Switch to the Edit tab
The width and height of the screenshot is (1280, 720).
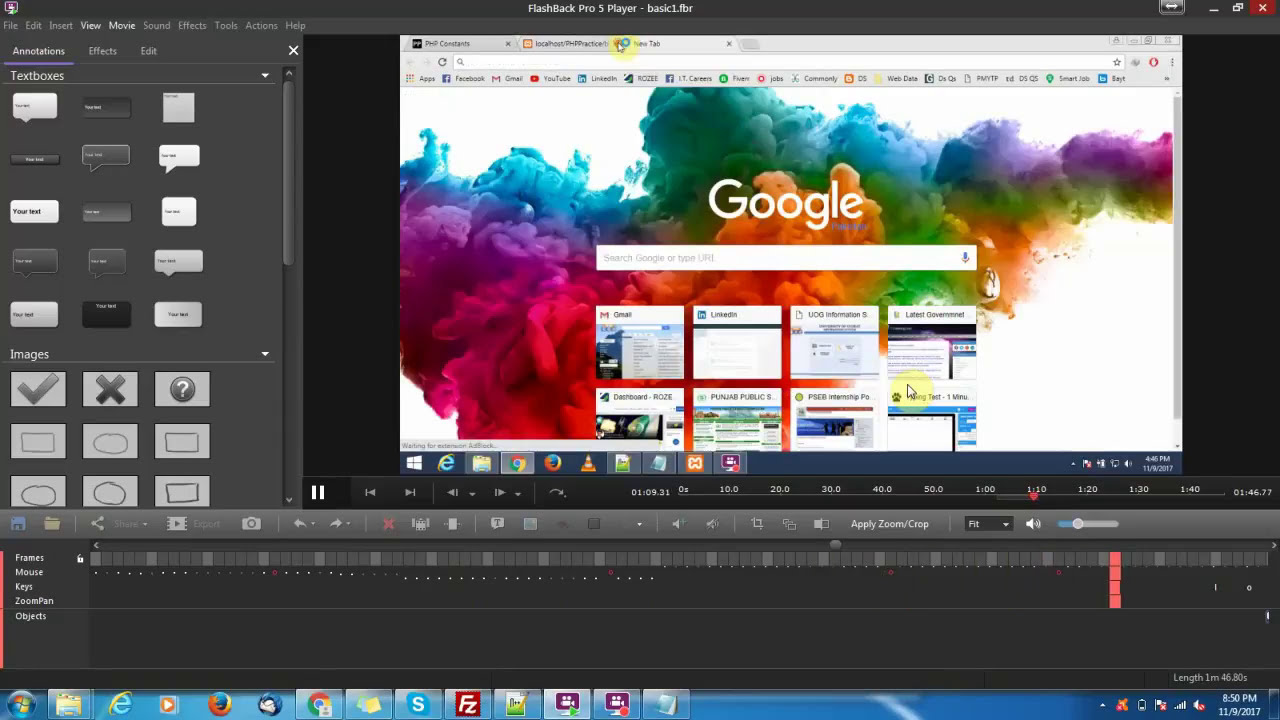click(148, 51)
